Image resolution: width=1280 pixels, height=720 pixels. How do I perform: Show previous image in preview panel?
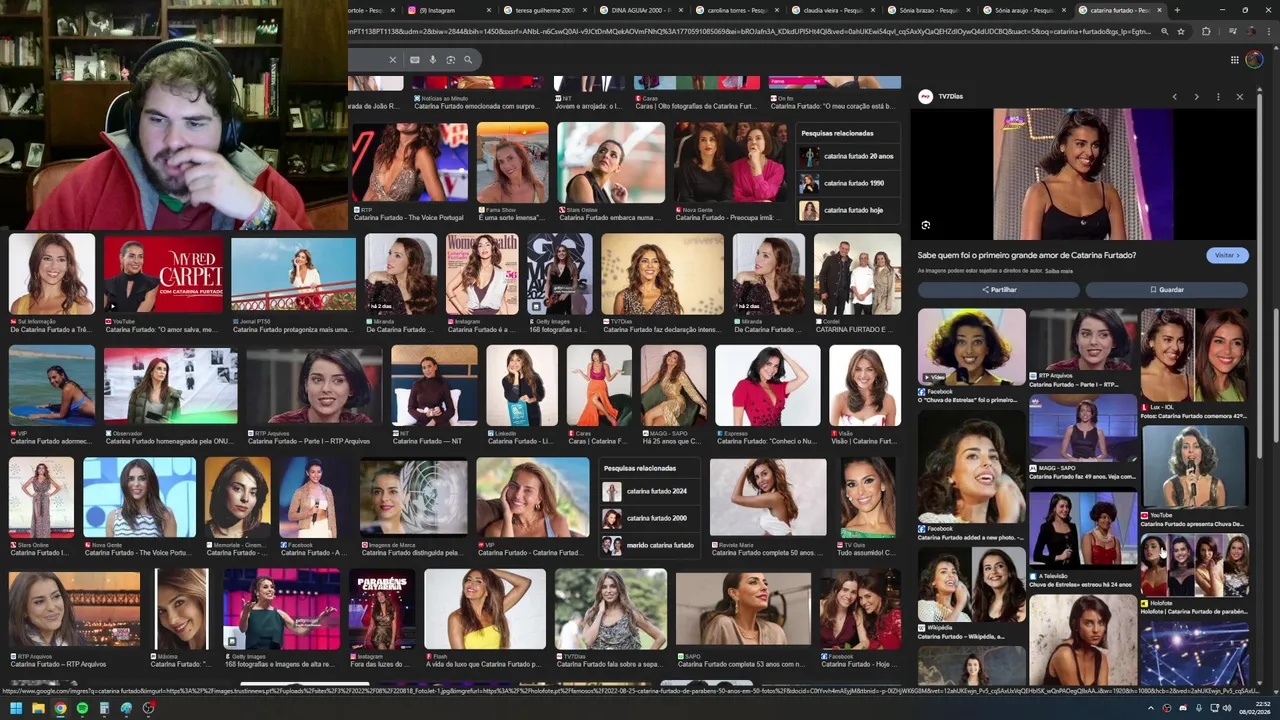(x=1175, y=97)
